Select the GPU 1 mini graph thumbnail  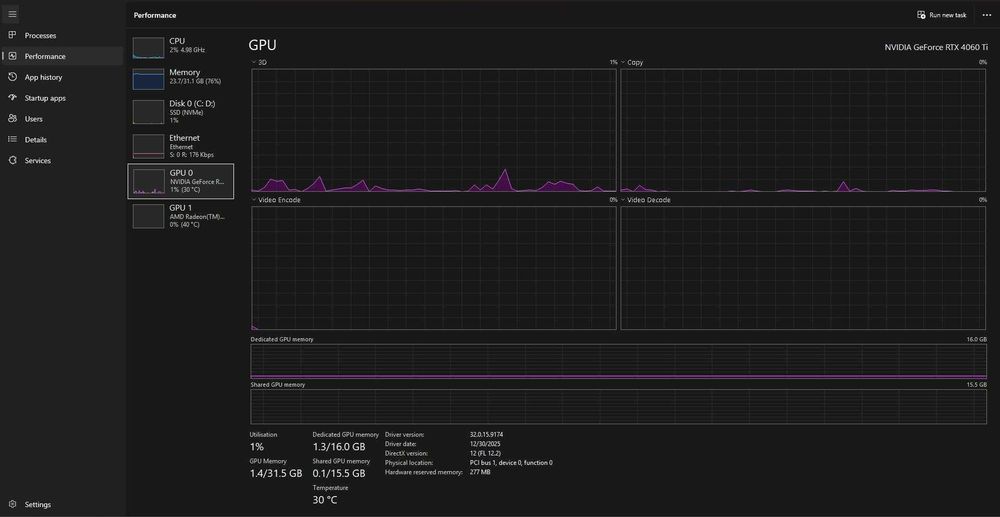click(148, 215)
